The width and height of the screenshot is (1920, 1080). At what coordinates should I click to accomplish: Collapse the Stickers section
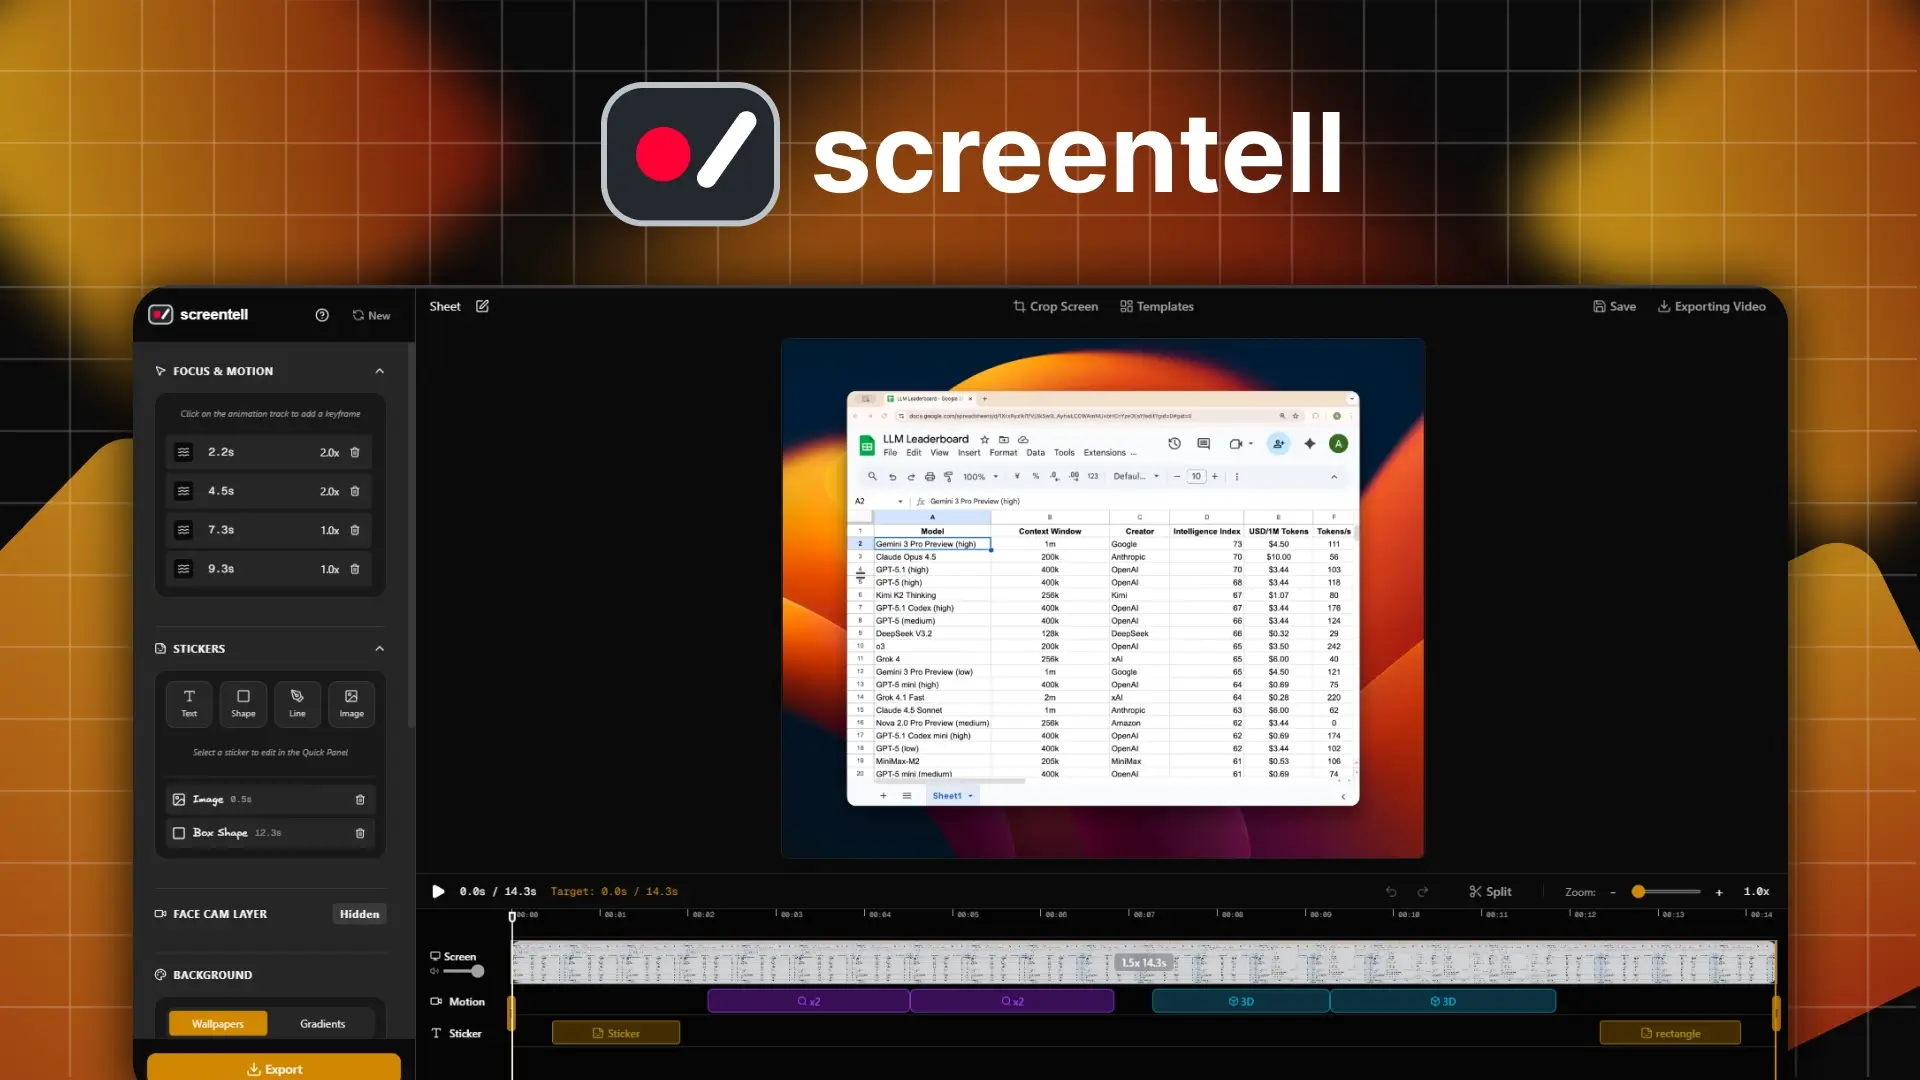point(380,649)
